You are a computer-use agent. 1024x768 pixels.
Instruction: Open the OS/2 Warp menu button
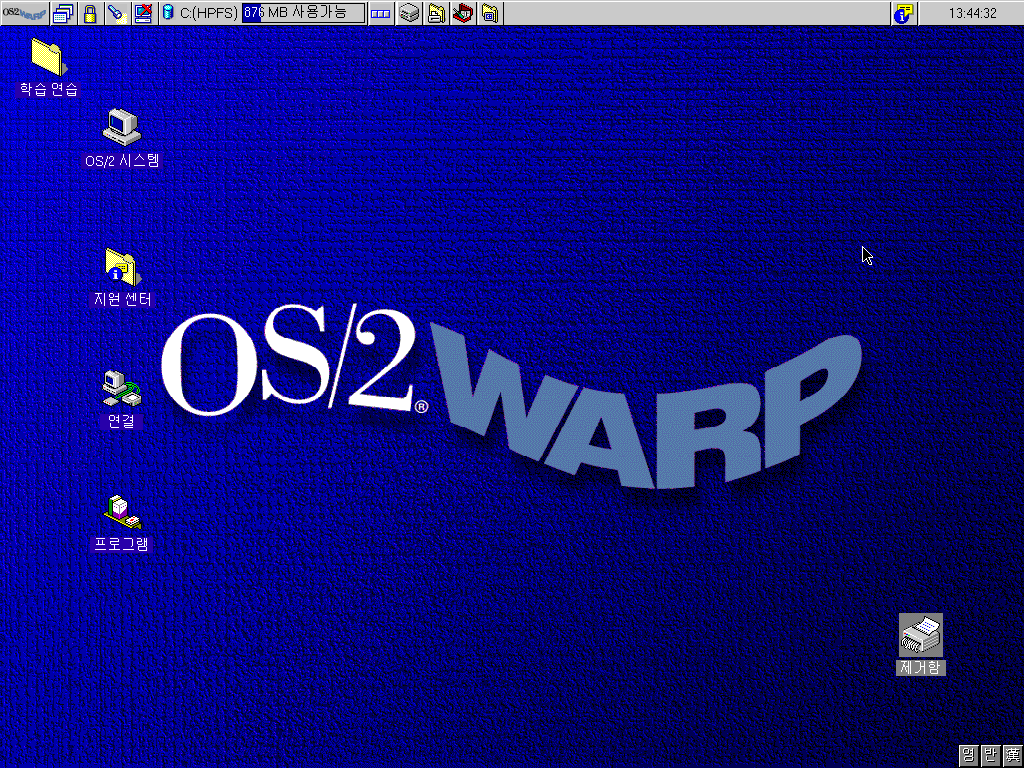25,13
